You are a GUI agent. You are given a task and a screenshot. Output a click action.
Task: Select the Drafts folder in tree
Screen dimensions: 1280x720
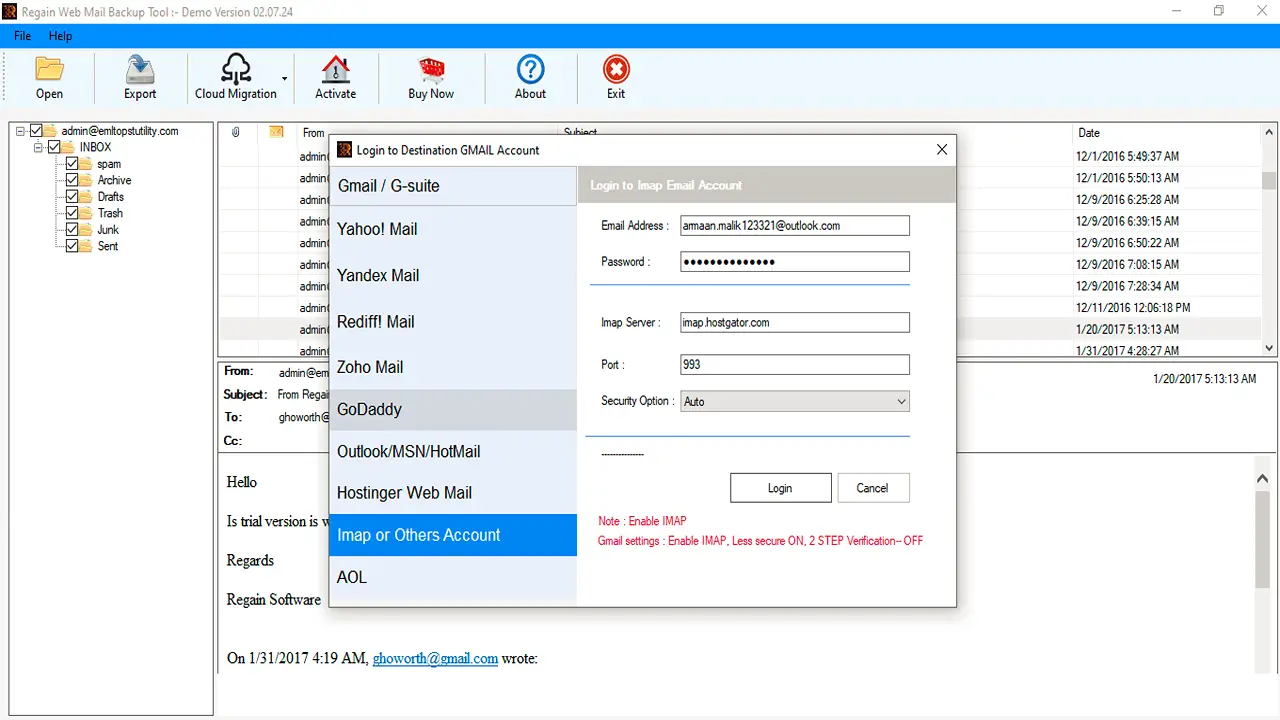[111, 197]
